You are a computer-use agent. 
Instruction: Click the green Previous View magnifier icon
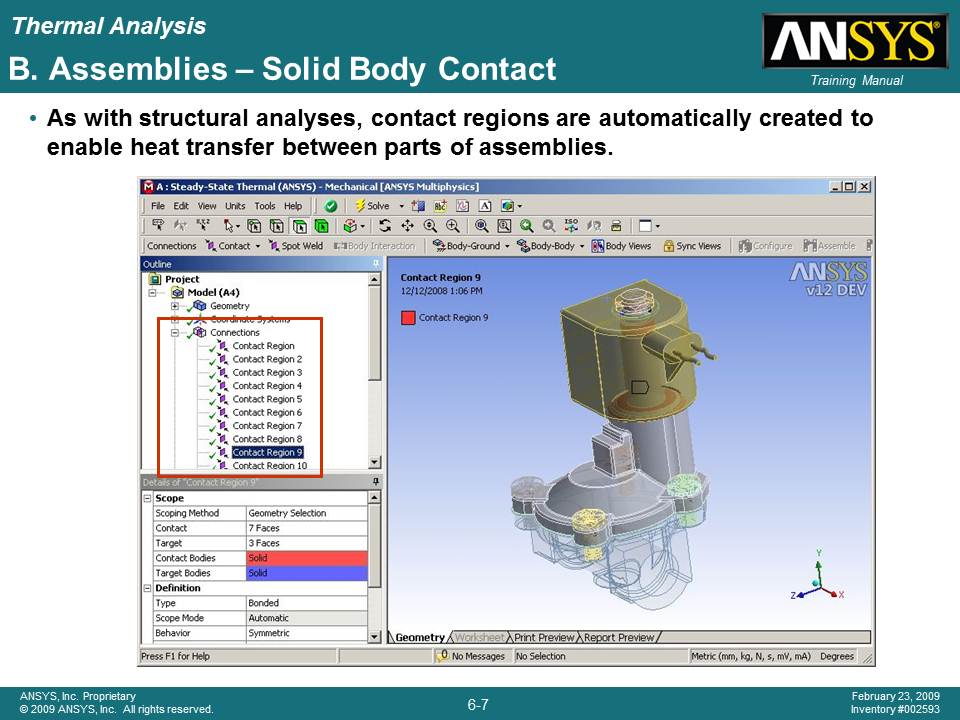527,227
